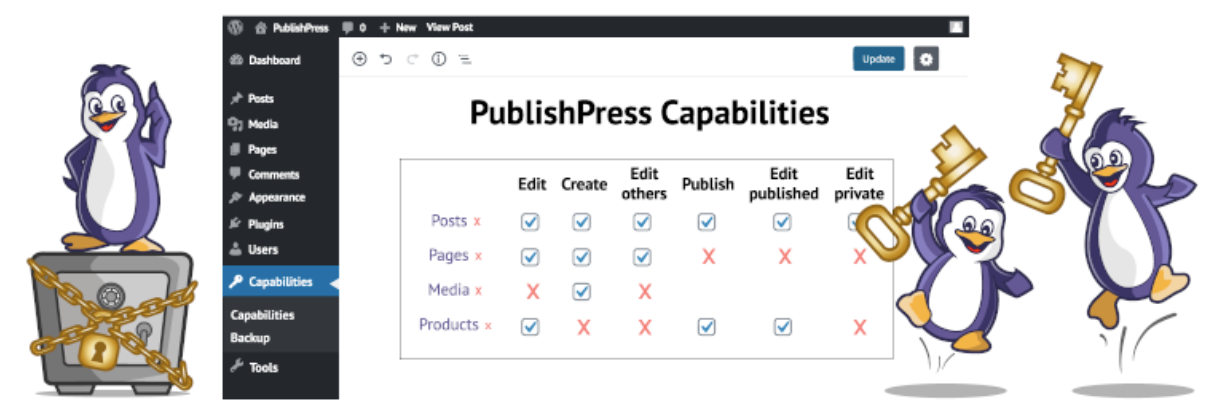Click View Post in admin bar
The width and height of the screenshot is (1223, 405).
449,28
